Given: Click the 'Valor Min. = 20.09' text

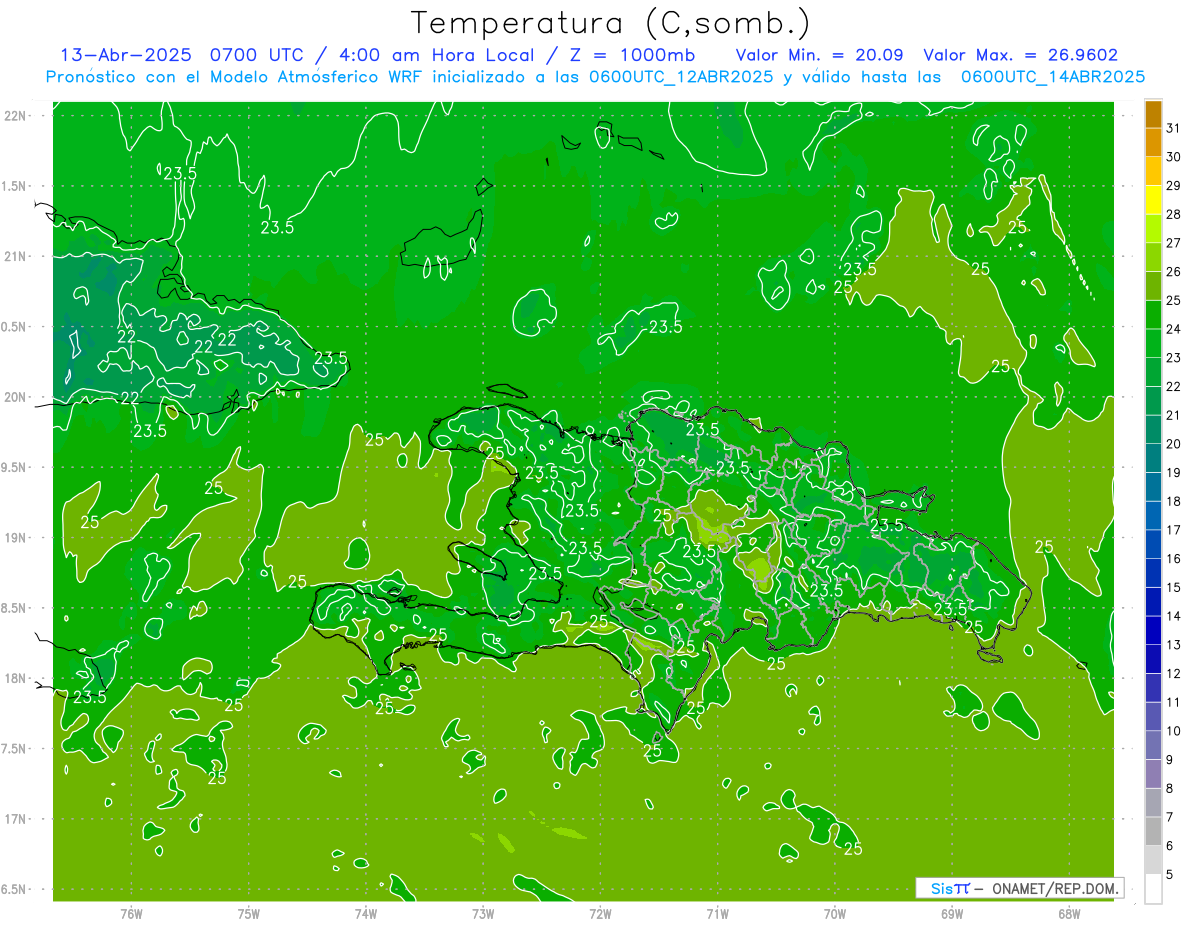Looking at the screenshot, I should [819, 55].
